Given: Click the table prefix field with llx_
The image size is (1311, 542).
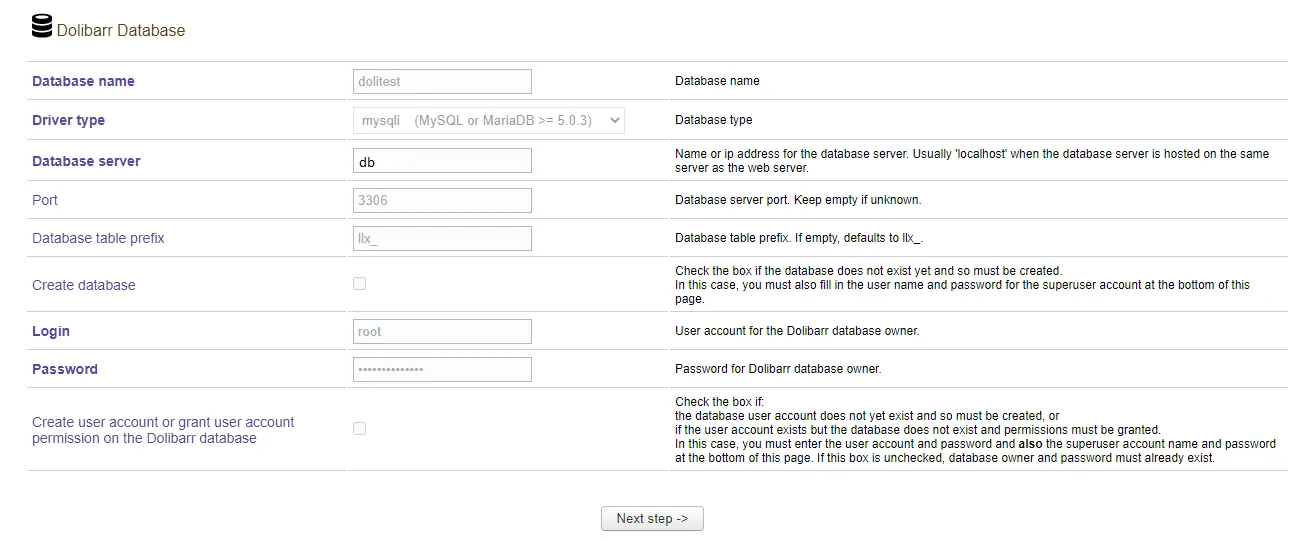Looking at the screenshot, I should (442, 238).
